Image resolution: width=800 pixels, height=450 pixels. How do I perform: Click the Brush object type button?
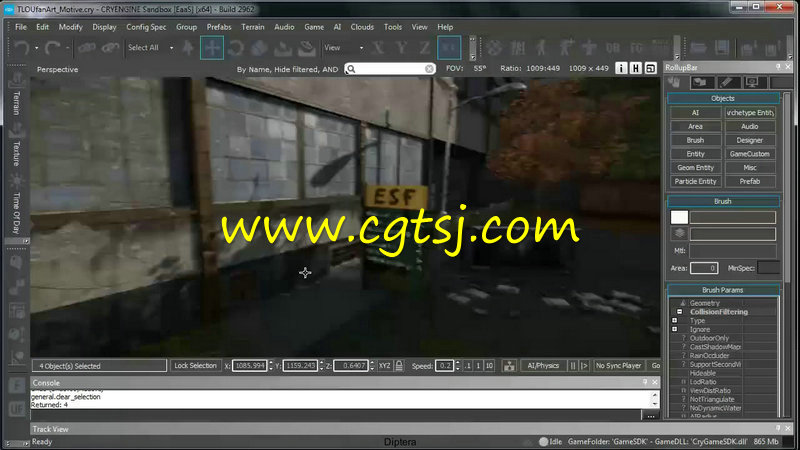point(695,140)
